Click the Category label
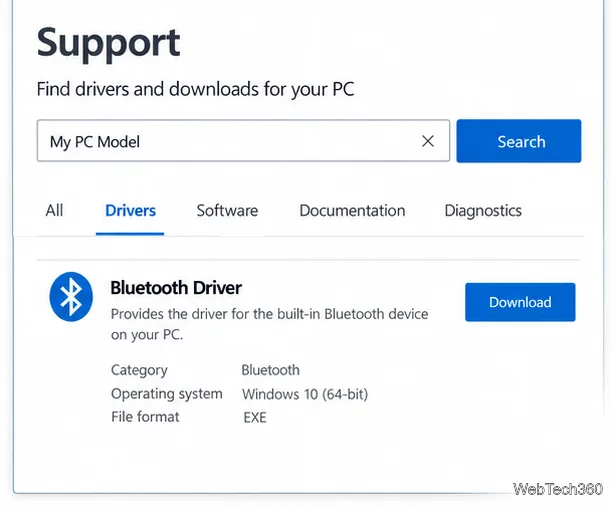Image resolution: width=616 pixels, height=510 pixels. (139, 371)
